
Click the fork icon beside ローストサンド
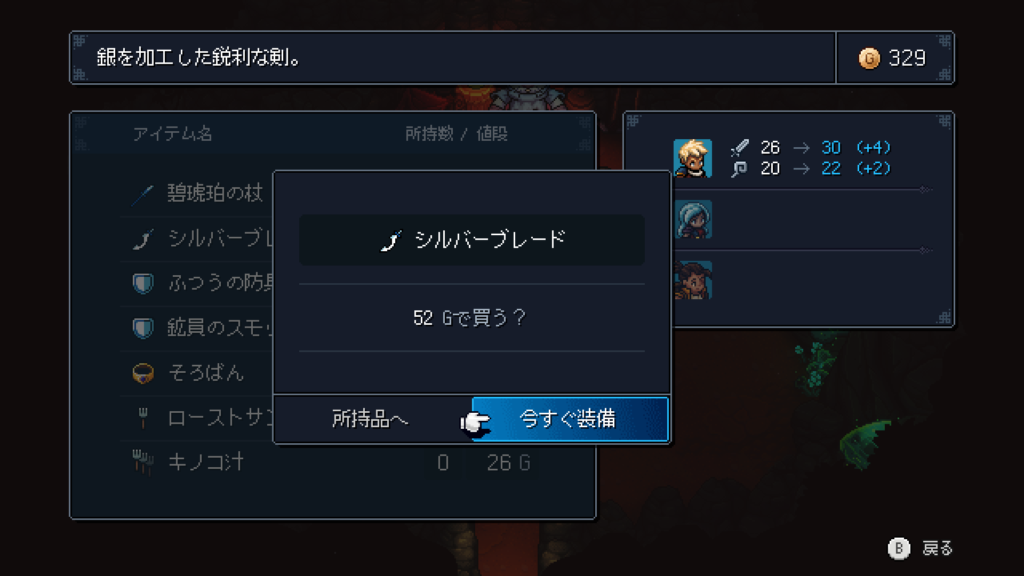pos(143,418)
